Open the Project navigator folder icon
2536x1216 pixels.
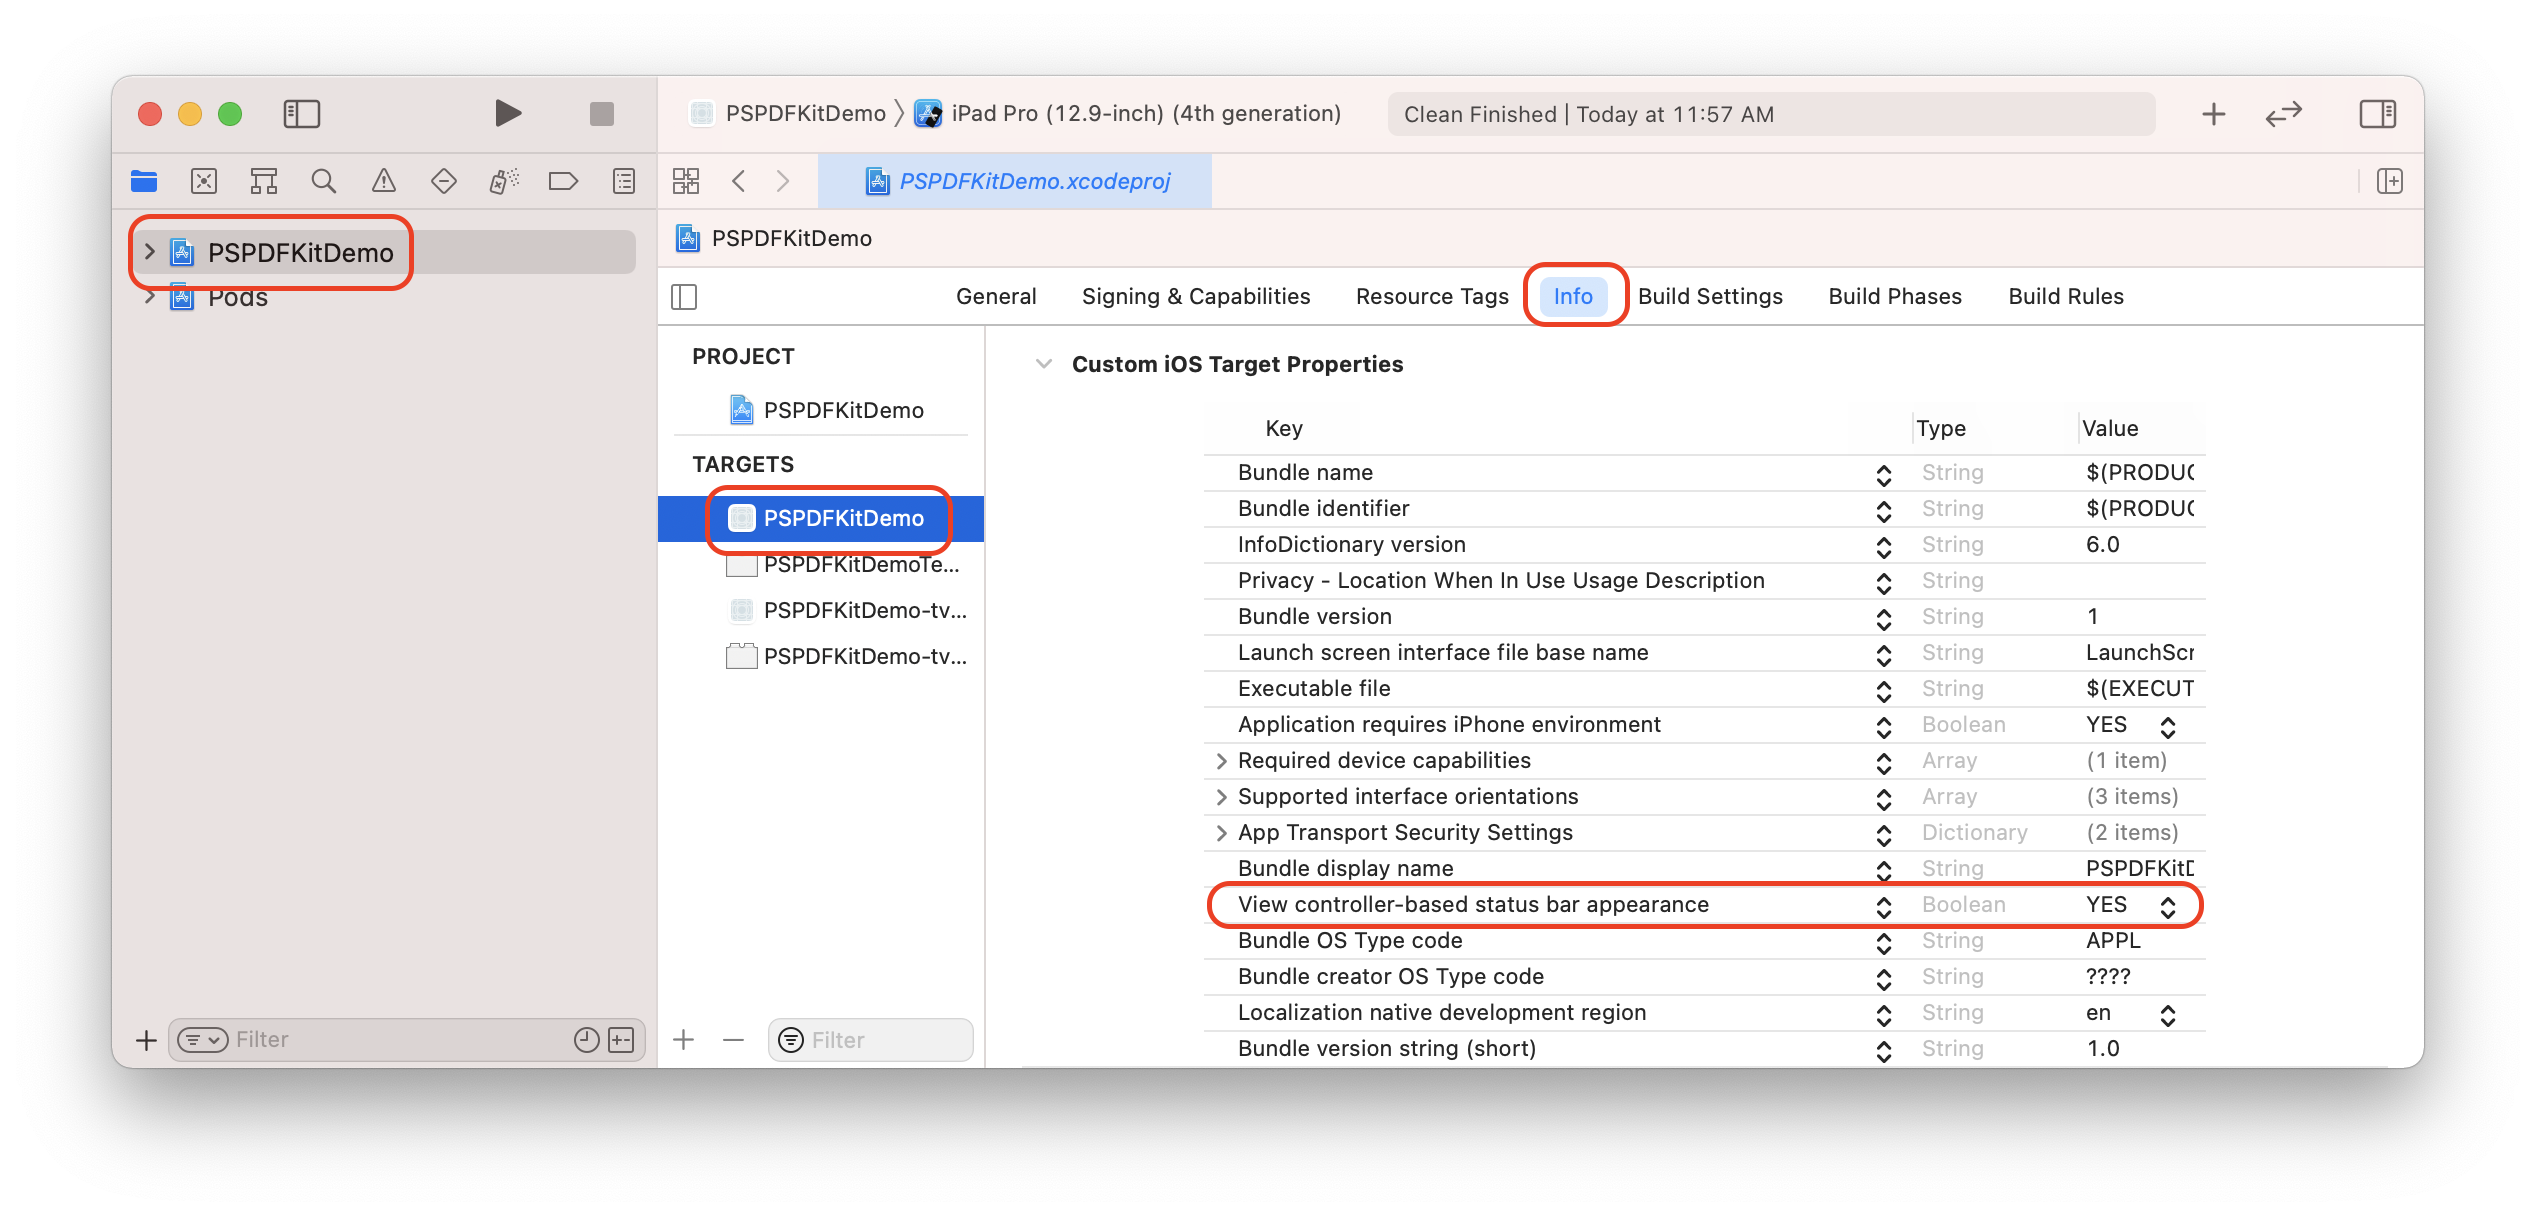(x=145, y=181)
